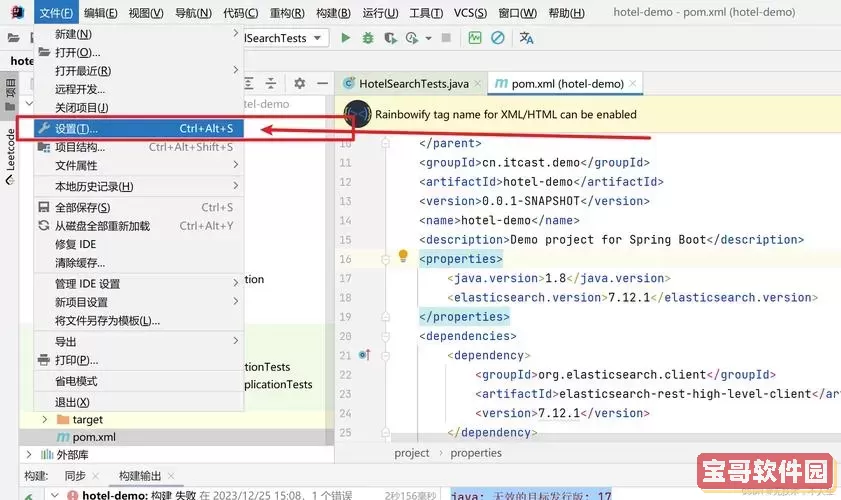Click the project panel vertical scrollbar
The image size is (841, 500).
point(329,268)
